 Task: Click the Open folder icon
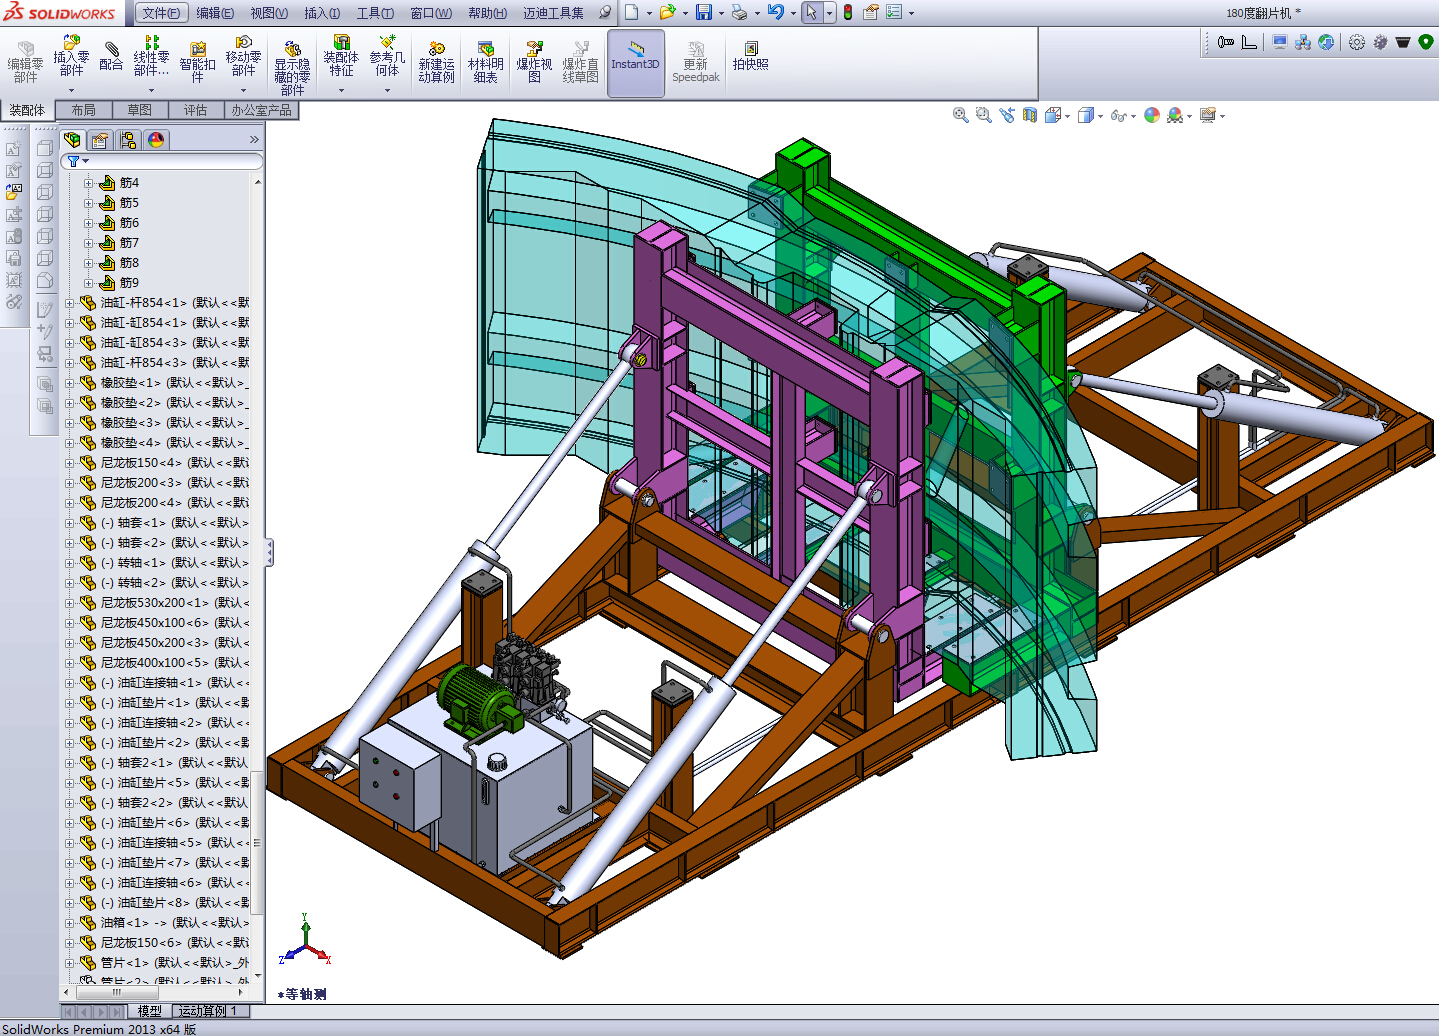(x=667, y=13)
